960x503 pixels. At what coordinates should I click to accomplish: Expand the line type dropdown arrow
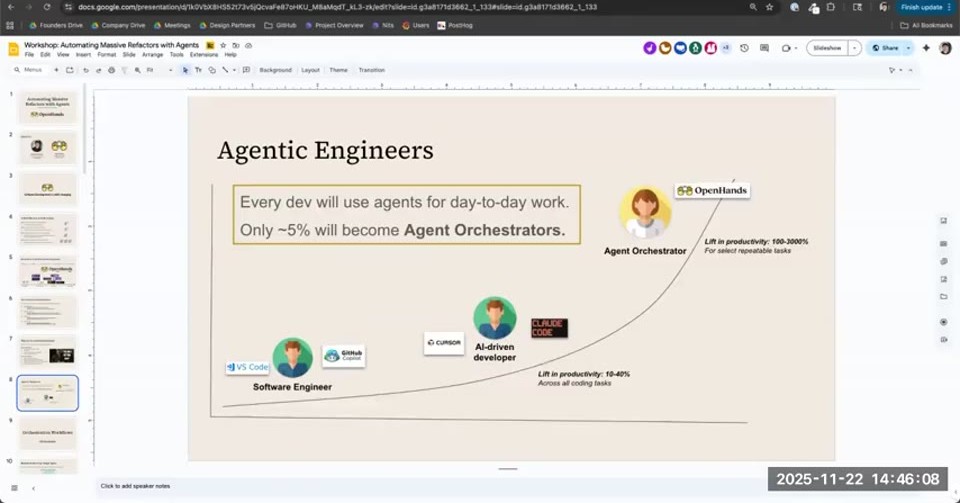coord(234,70)
